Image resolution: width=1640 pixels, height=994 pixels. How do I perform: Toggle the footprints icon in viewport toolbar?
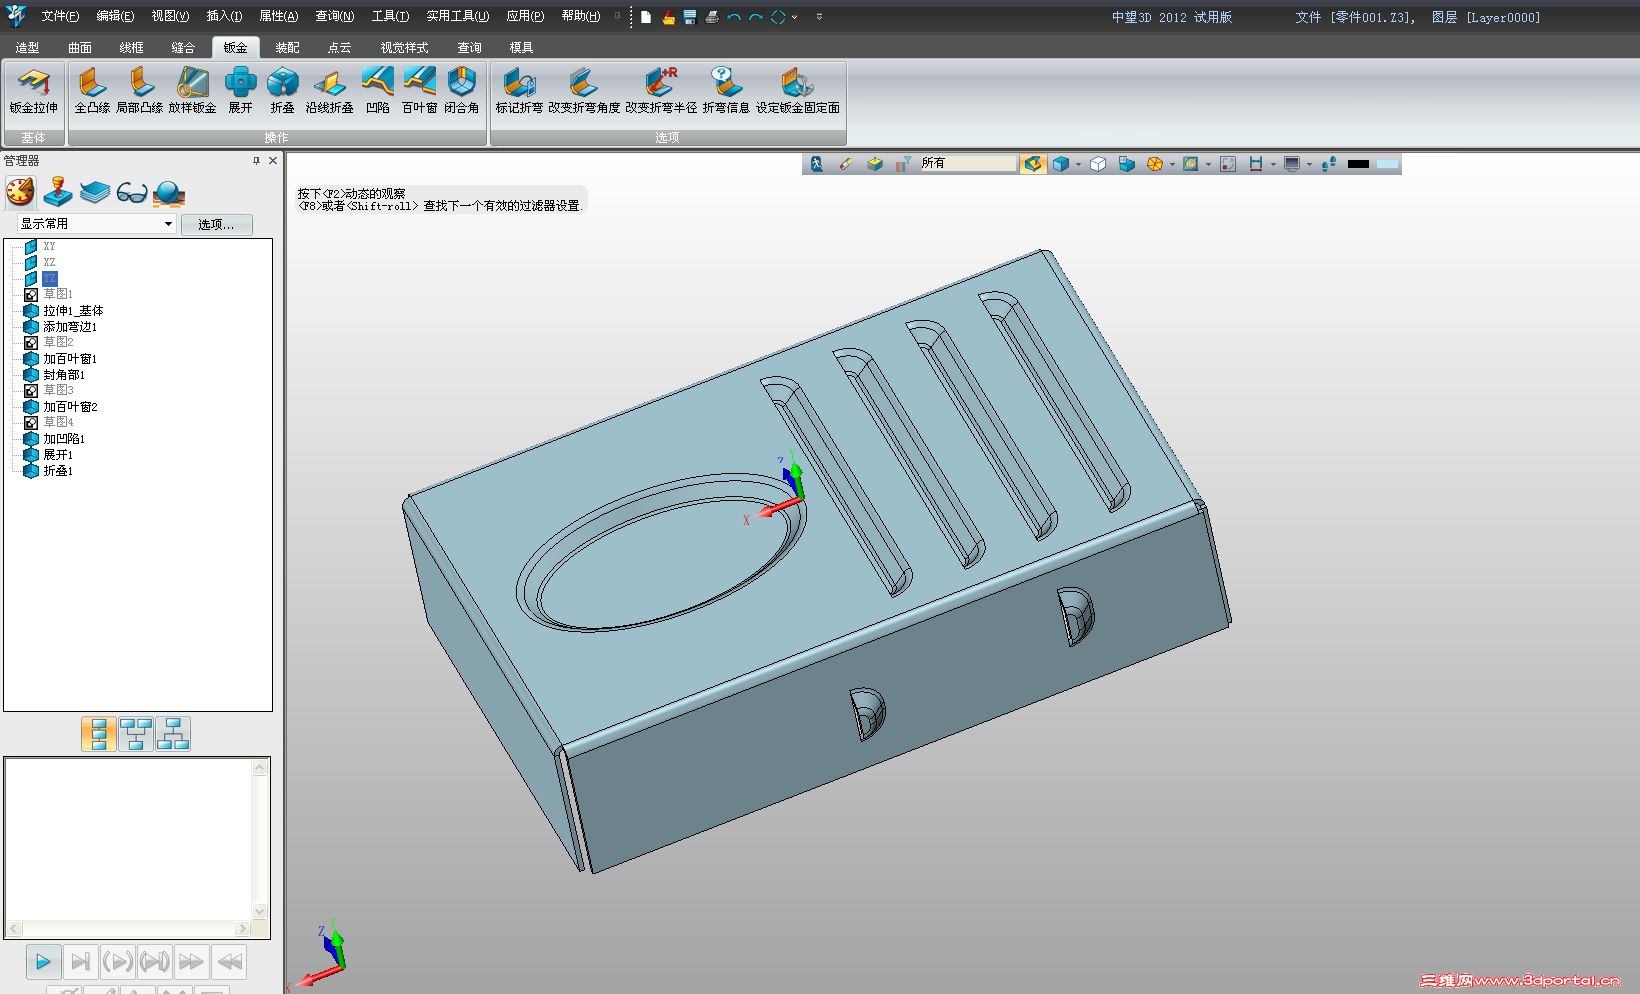(x=1329, y=164)
